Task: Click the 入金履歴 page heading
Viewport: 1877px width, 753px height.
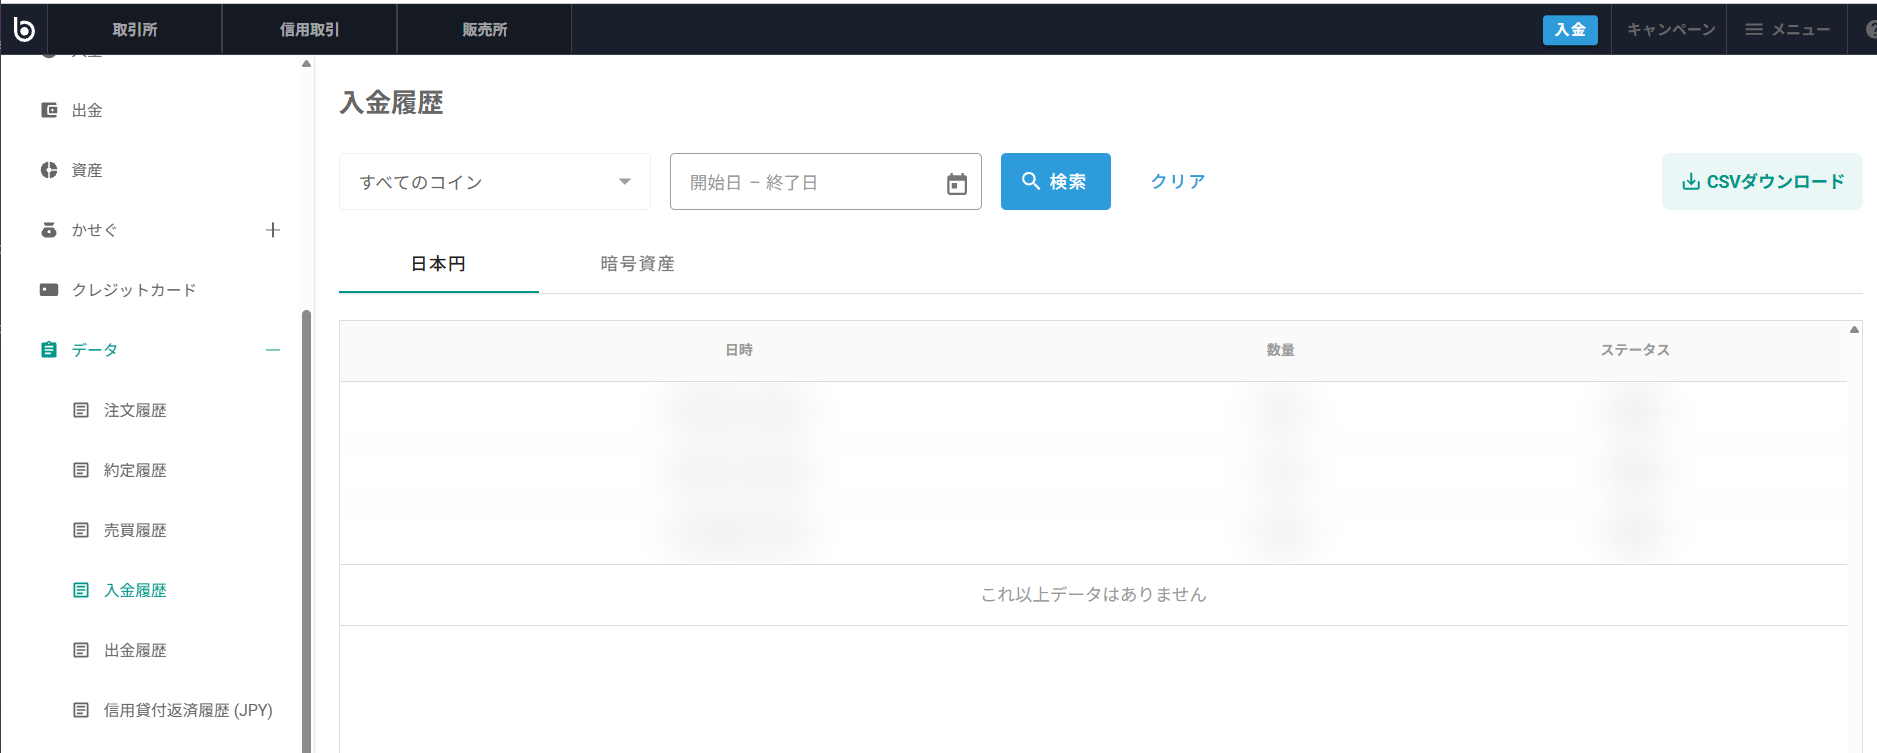Action: click(391, 103)
